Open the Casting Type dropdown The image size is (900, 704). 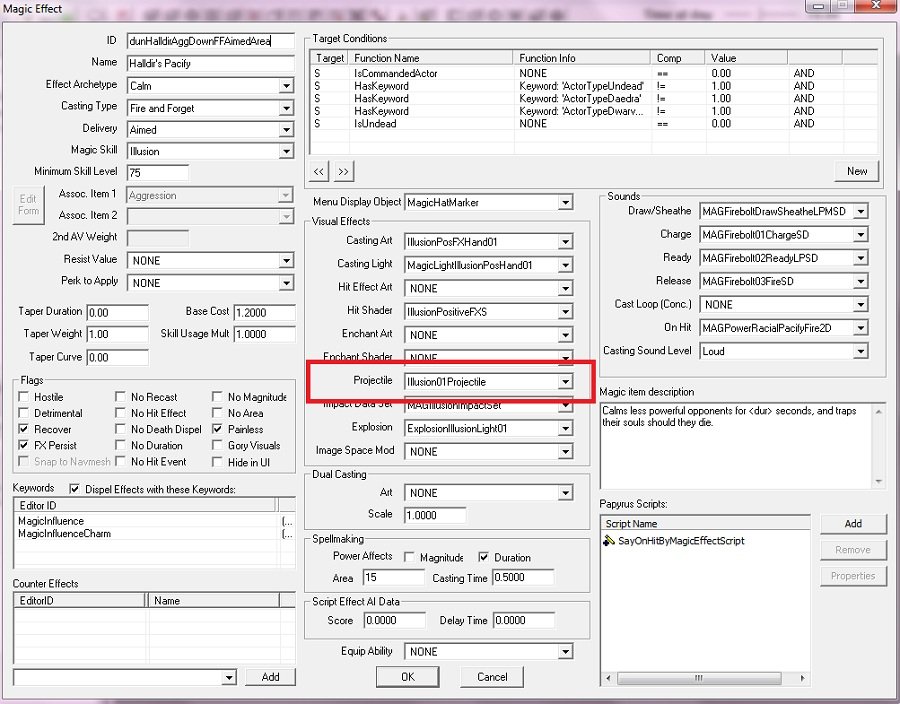click(x=286, y=108)
